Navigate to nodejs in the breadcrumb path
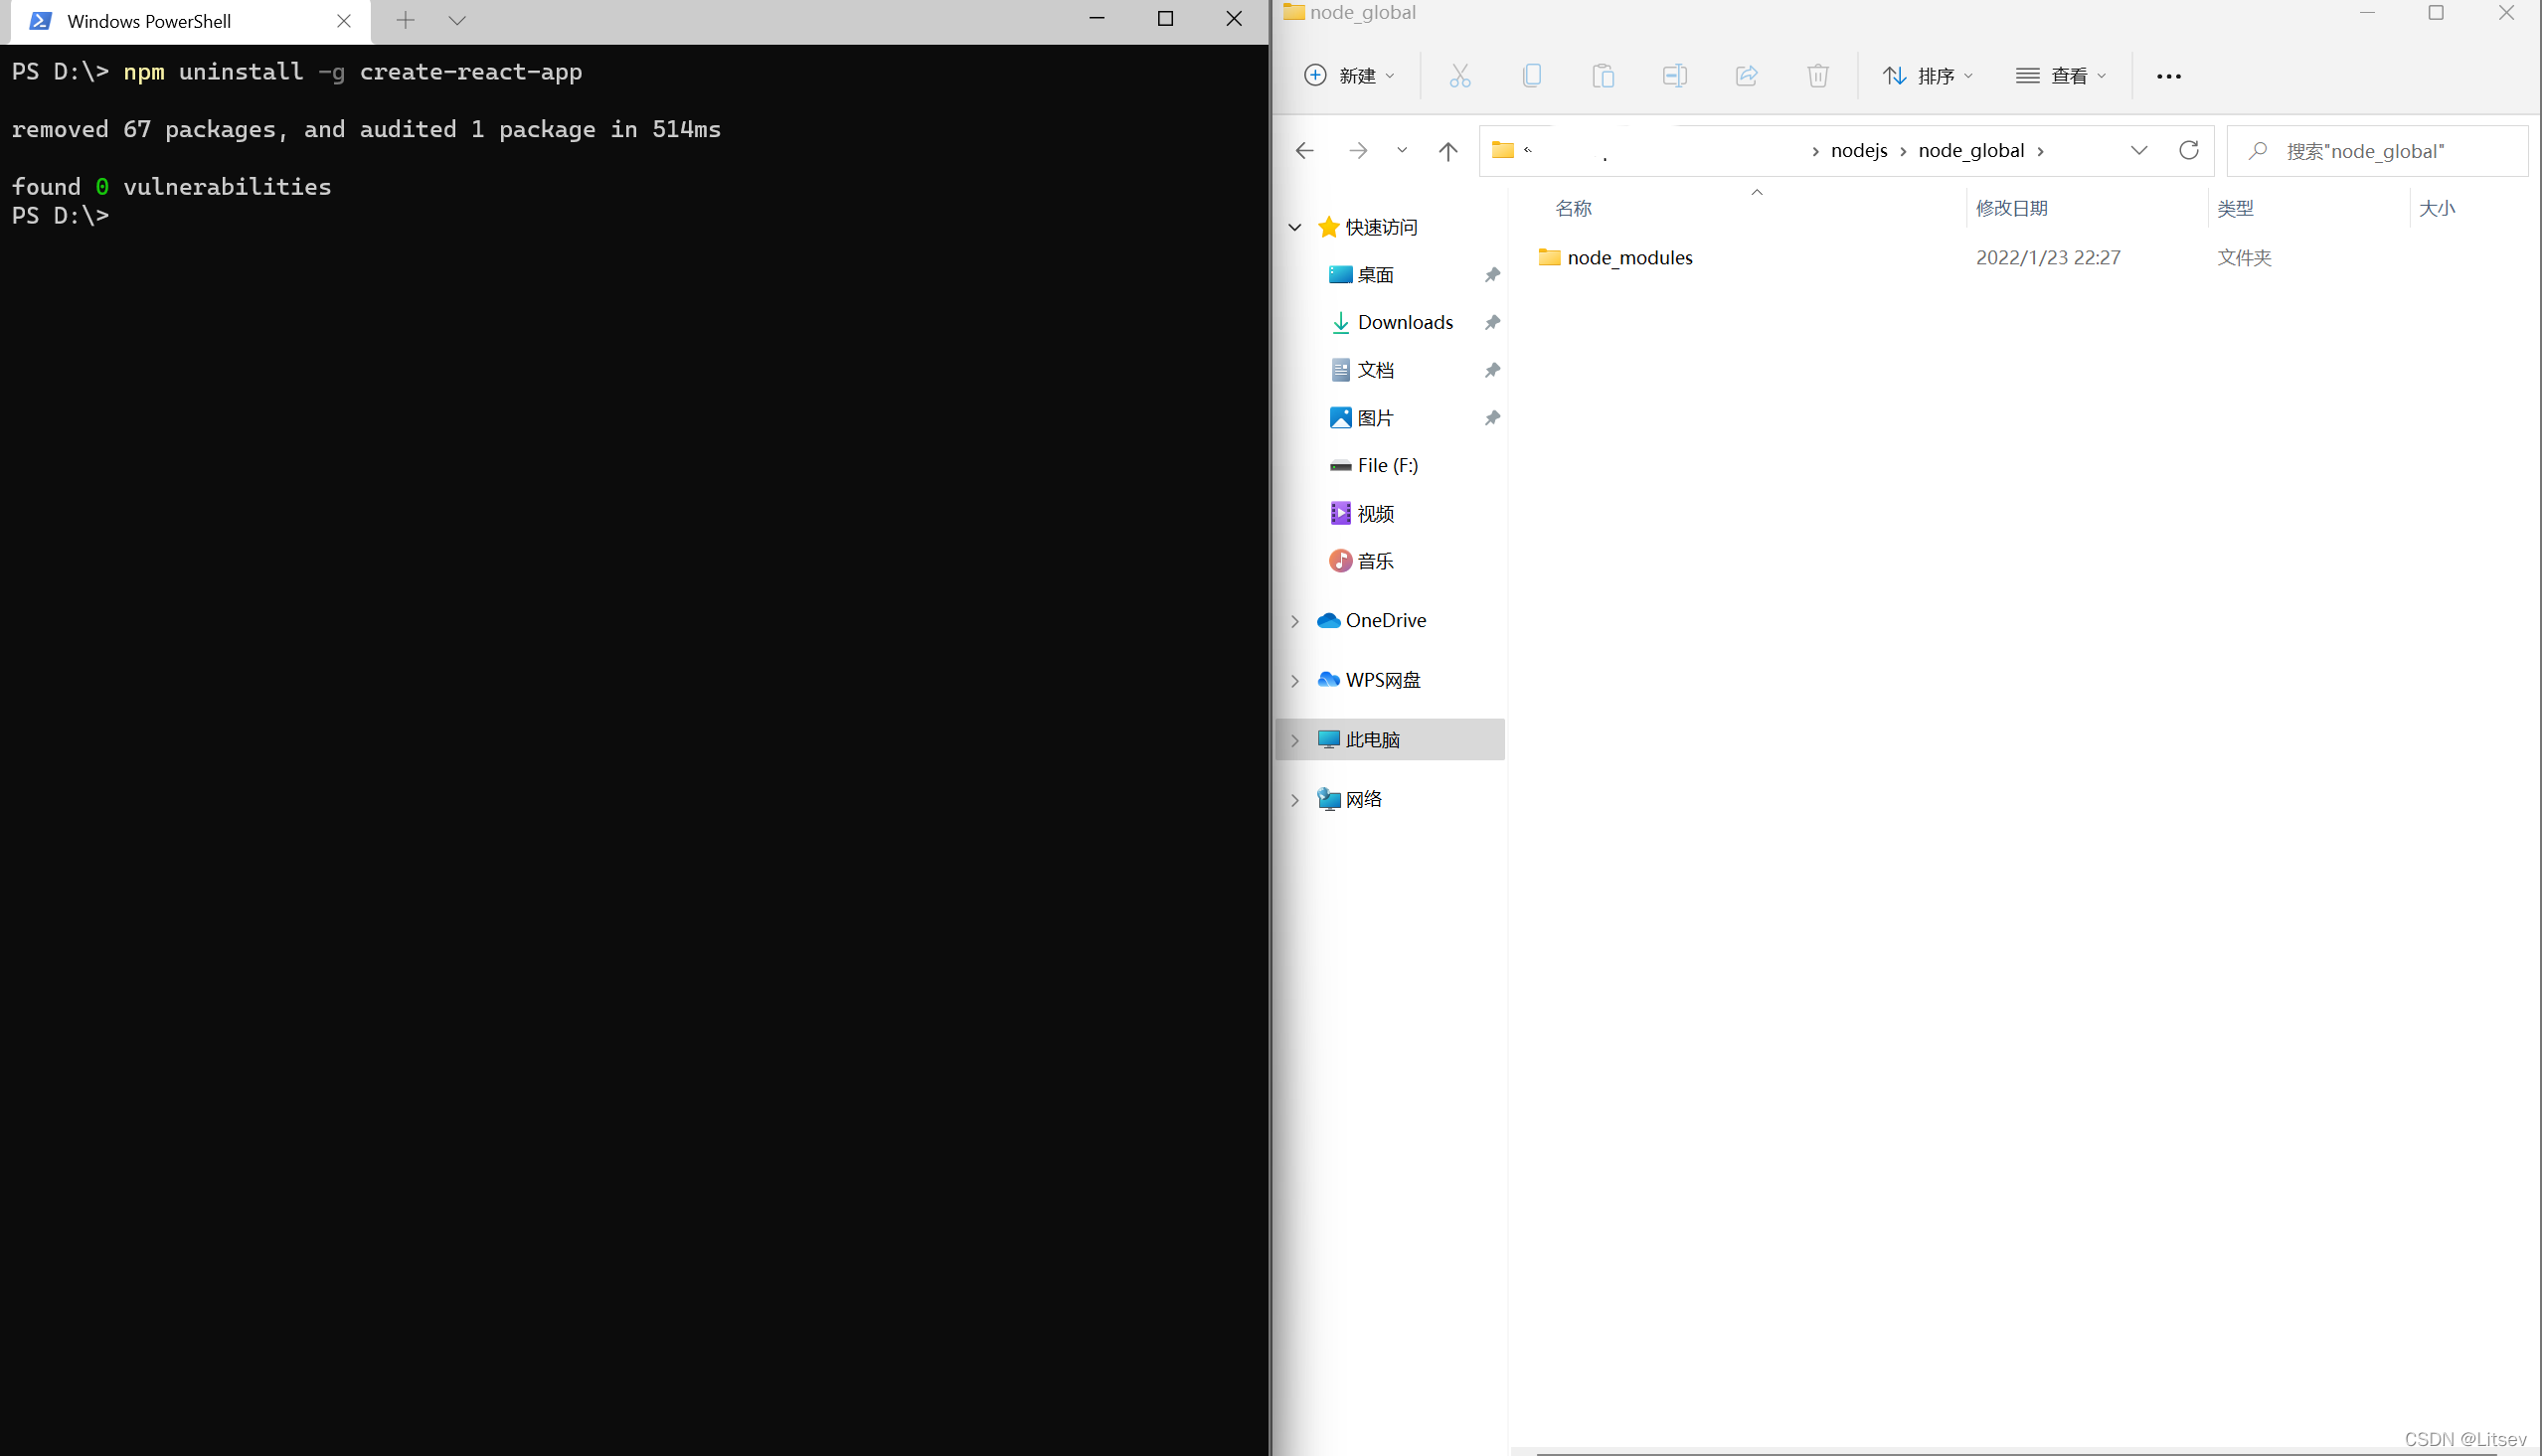 pos(1858,150)
